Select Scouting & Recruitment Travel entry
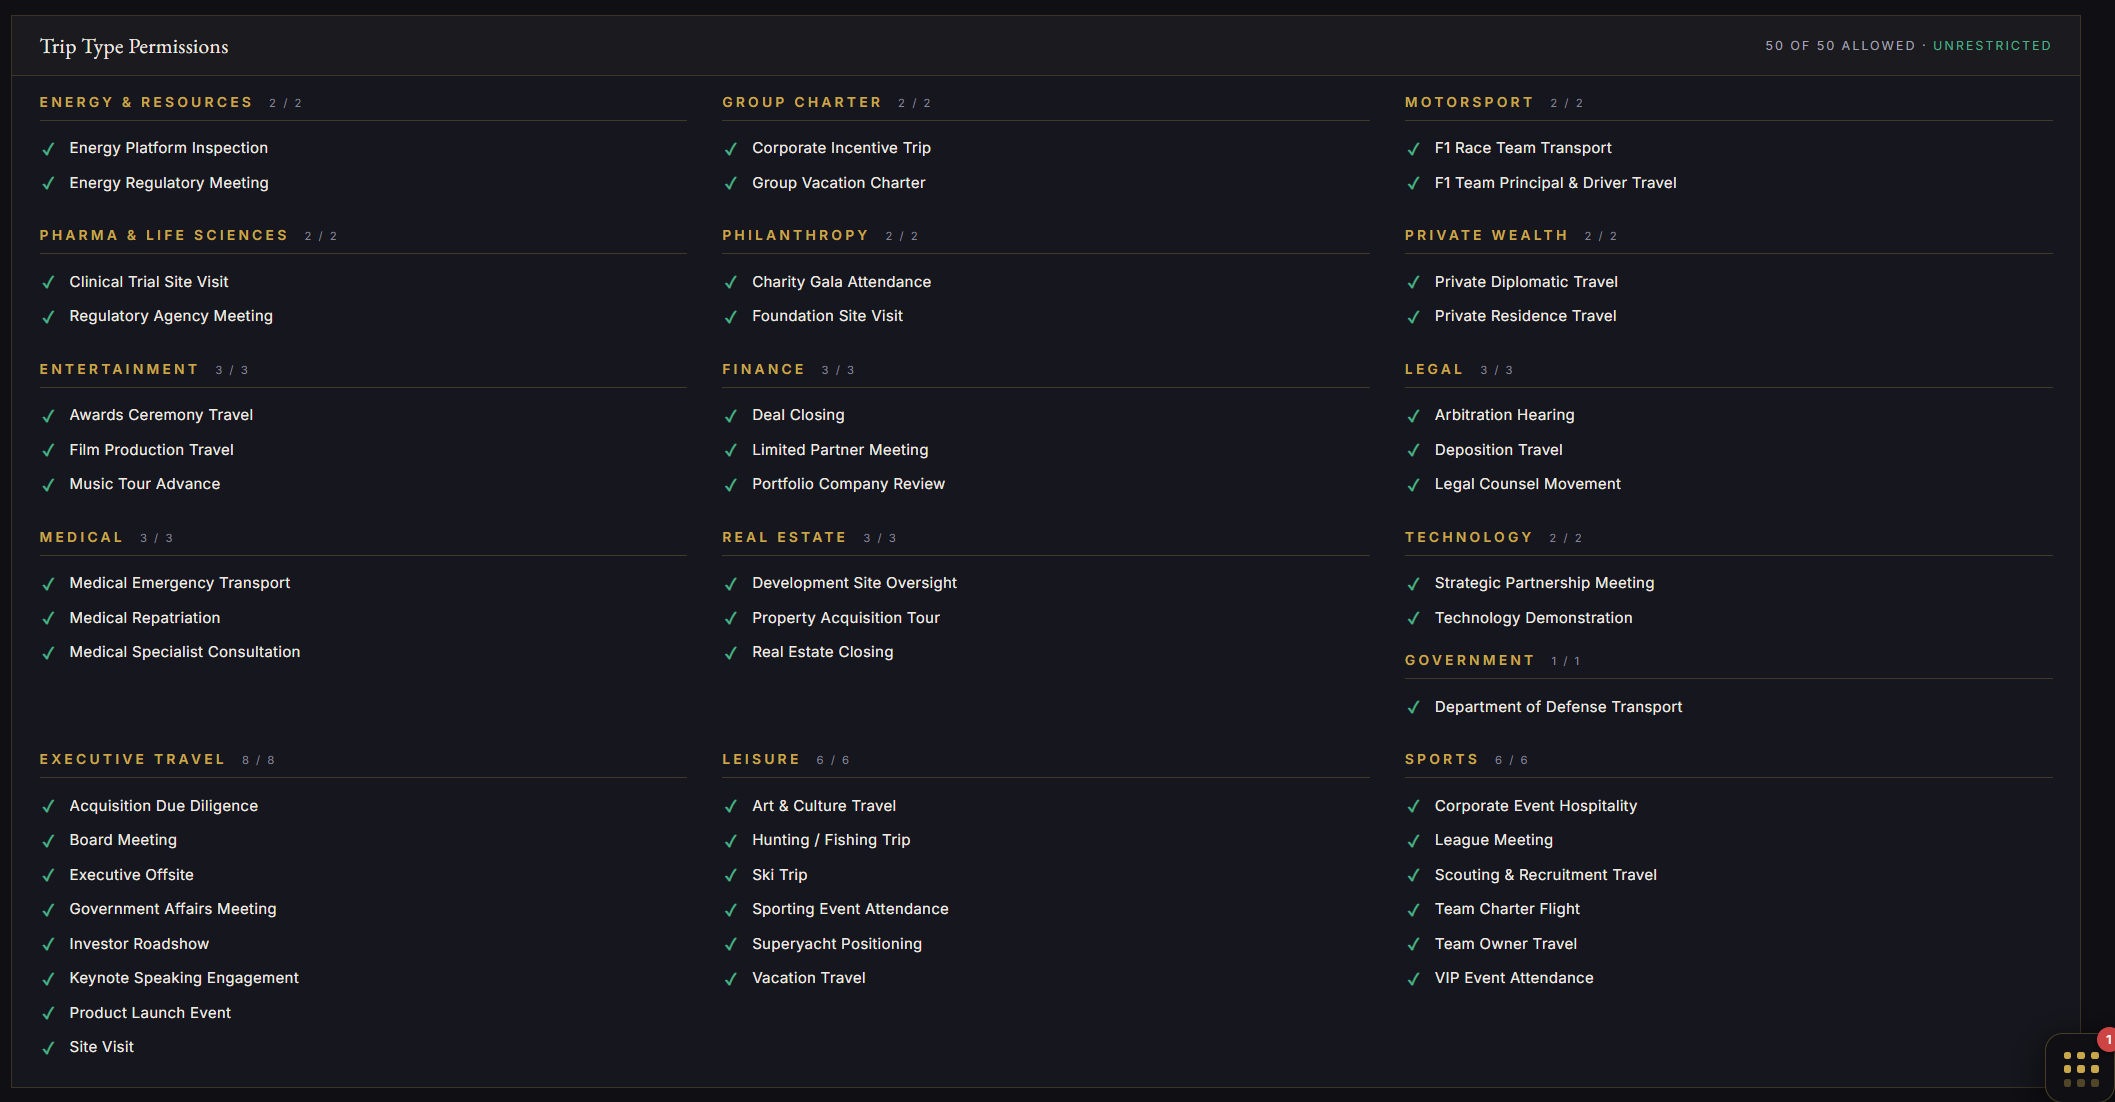 click(x=1546, y=875)
